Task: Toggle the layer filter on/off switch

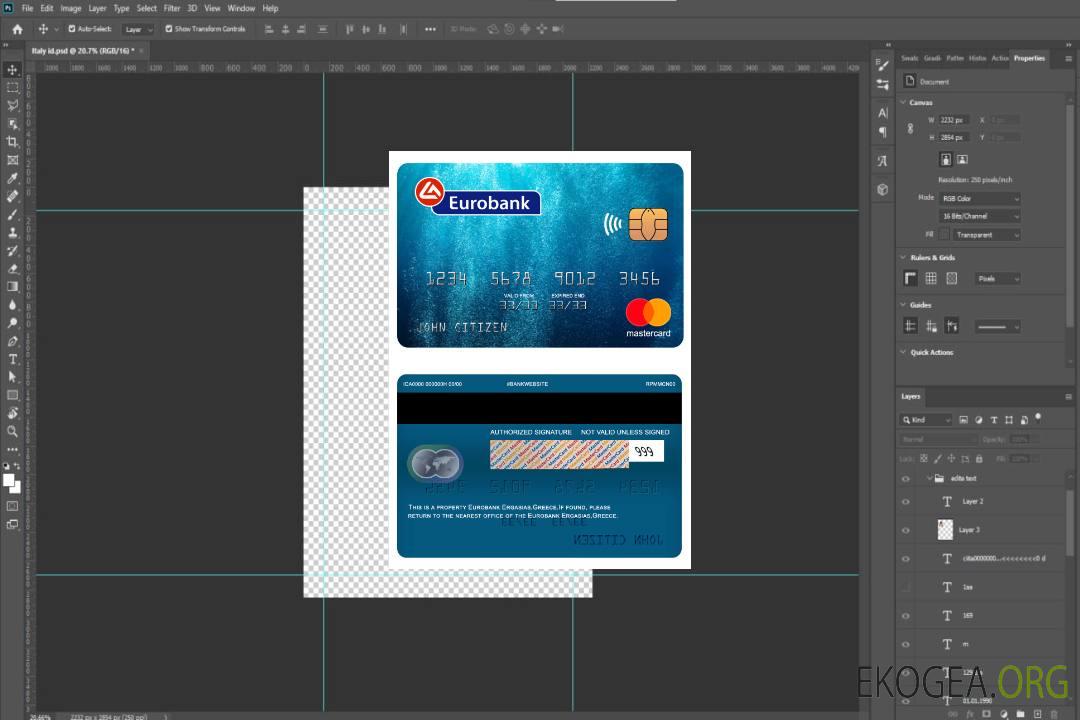Action: click(x=1038, y=418)
